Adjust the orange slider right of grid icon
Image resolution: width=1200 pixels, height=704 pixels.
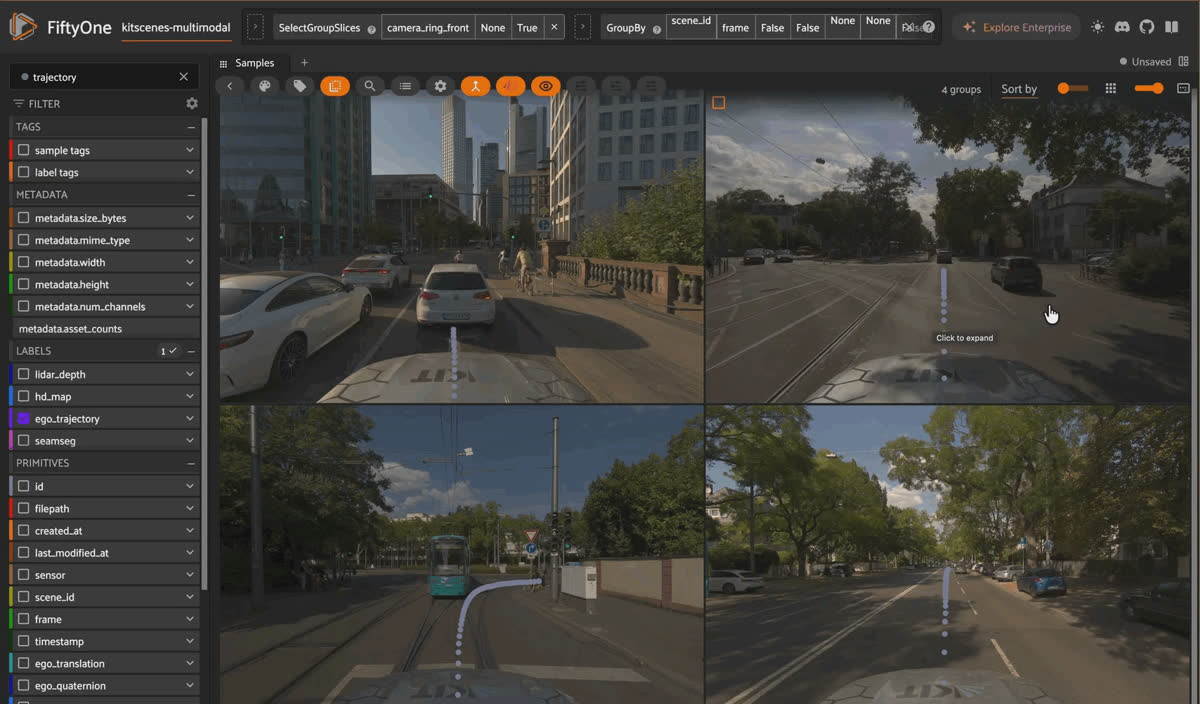coord(1150,89)
